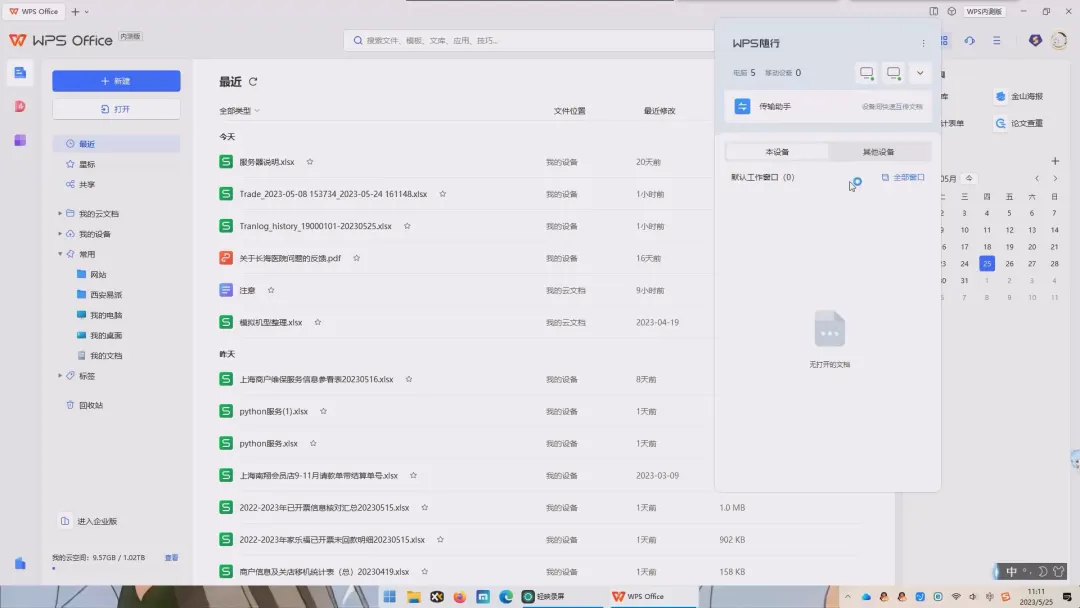Open the 全部类型 file type filter

click(239, 110)
